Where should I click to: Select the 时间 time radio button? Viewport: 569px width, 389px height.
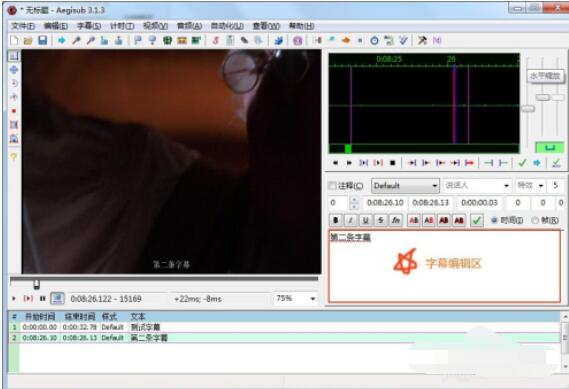(x=494, y=220)
